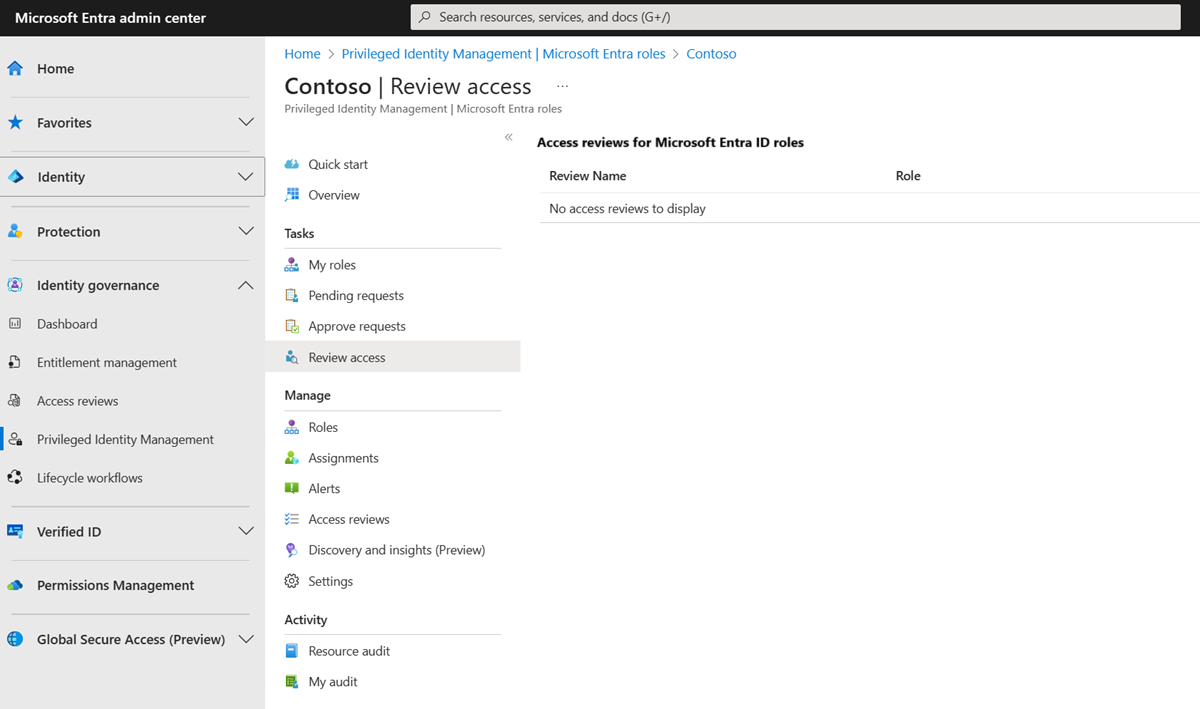The height and width of the screenshot is (709, 1200).
Task: Click the Quick start cloud icon
Action: 292,164
